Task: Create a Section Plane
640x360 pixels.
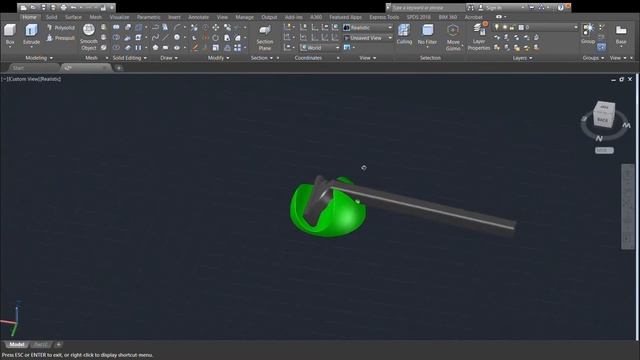Action: click(x=265, y=37)
